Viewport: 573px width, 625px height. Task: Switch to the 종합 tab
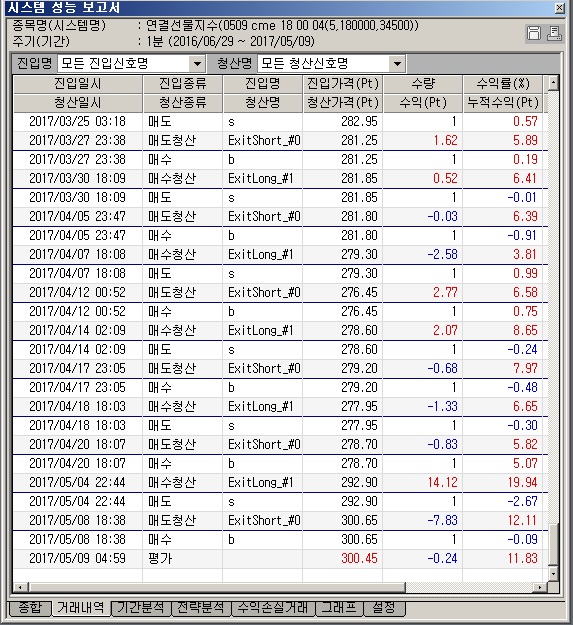tap(30, 608)
